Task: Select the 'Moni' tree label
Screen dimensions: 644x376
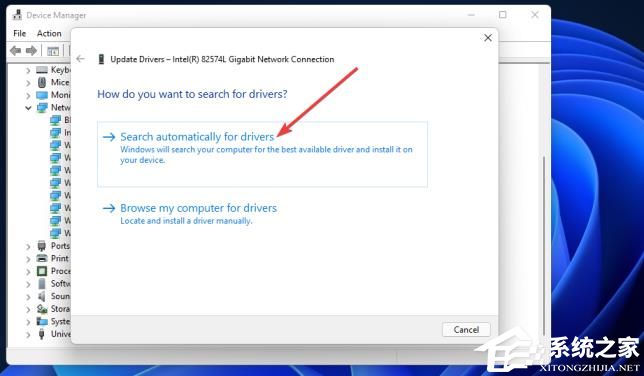Action: (60, 95)
